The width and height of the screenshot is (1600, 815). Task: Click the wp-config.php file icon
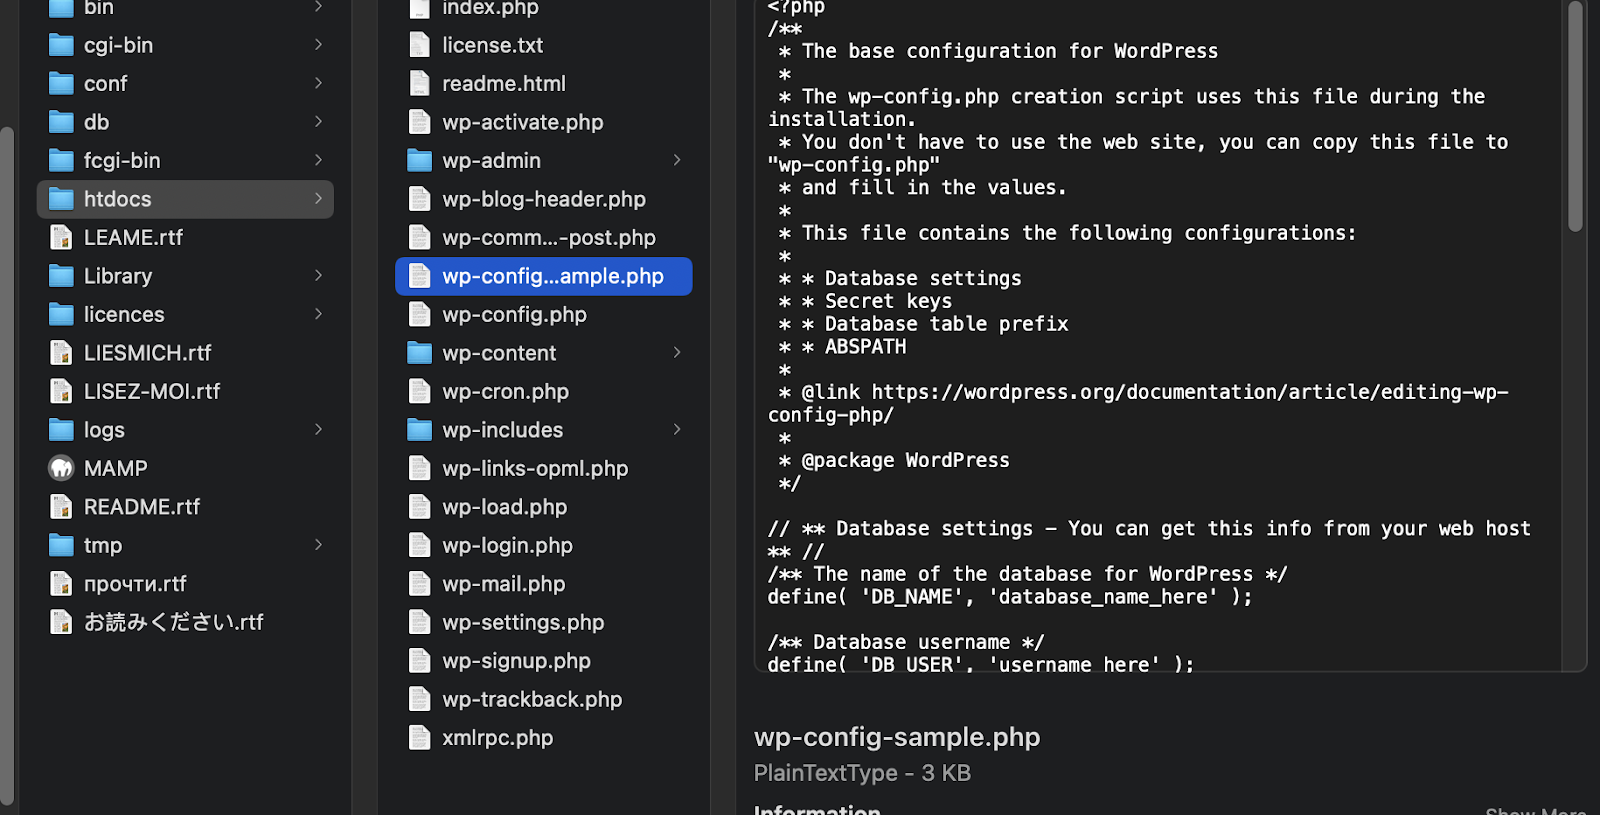click(x=420, y=315)
